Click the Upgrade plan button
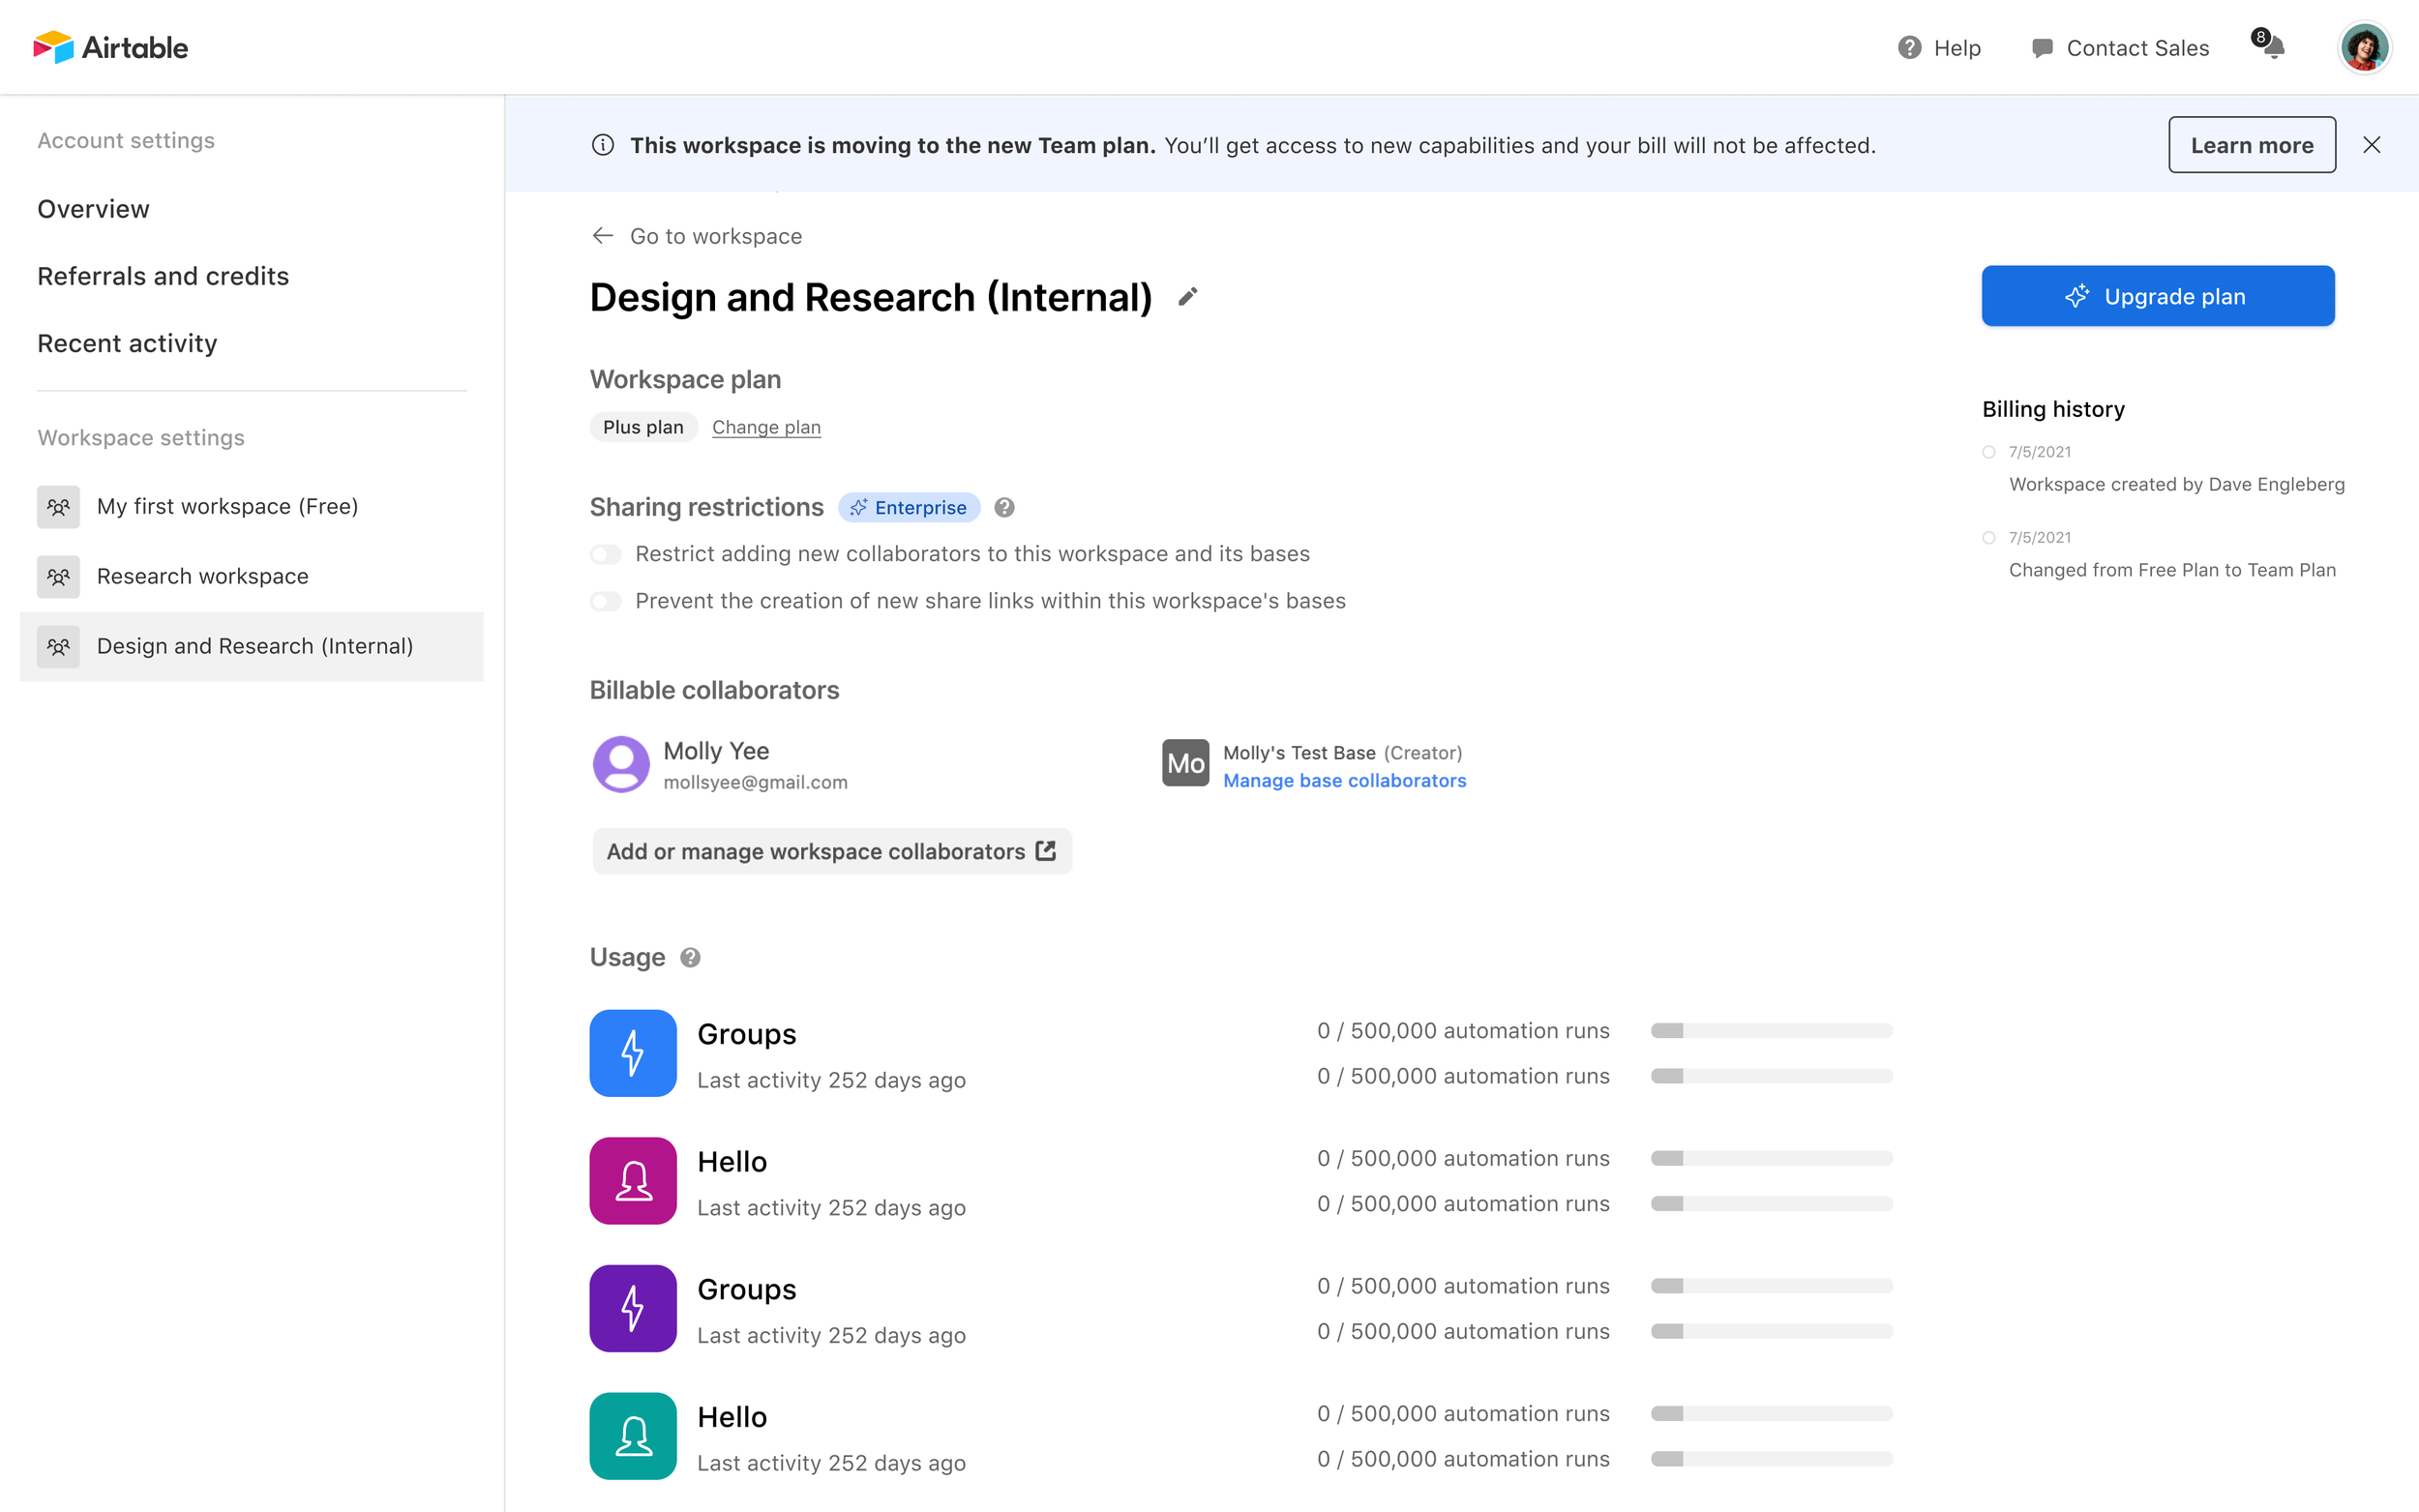 [2157, 296]
